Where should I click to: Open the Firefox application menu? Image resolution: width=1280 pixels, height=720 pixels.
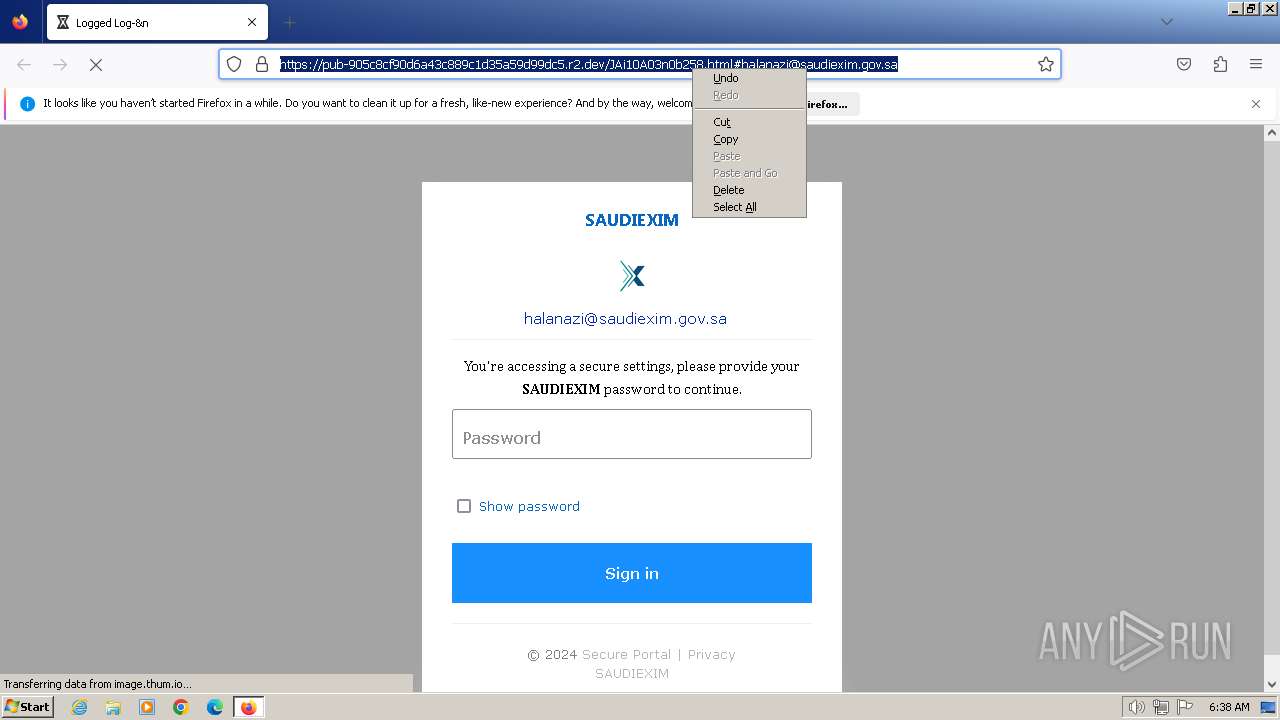pos(1256,64)
